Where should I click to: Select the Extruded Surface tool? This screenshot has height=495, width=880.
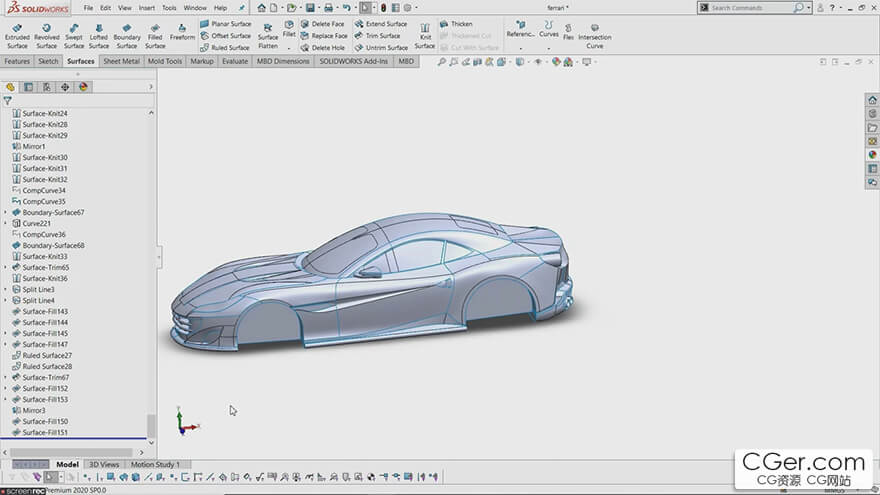17,36
